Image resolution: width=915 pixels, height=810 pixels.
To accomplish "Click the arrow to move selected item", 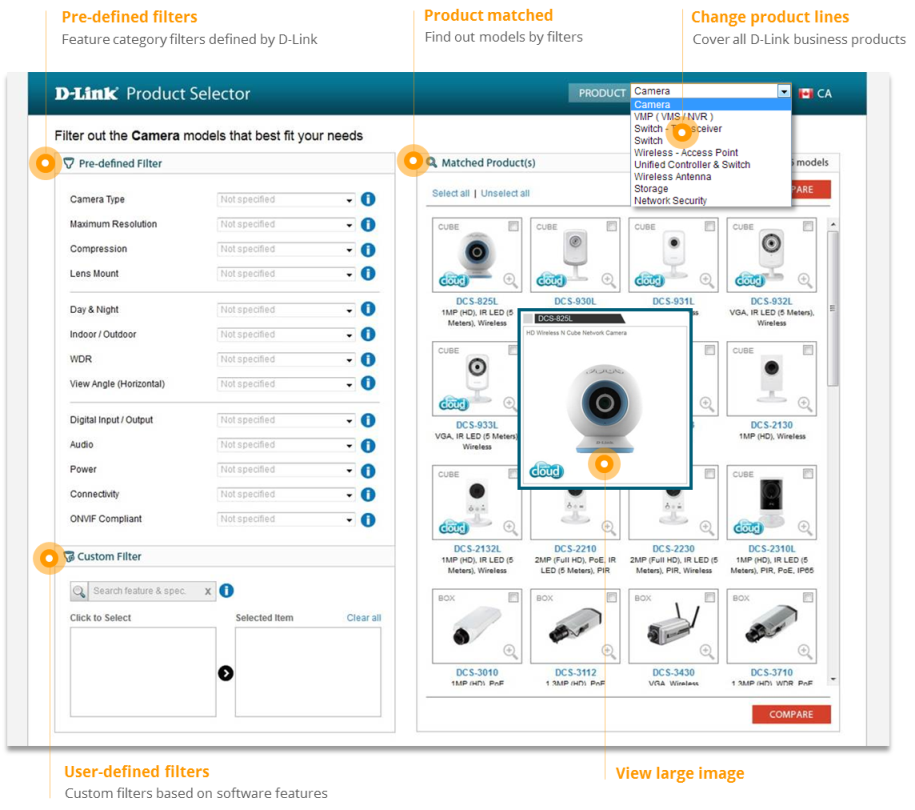I will coord(226,673).
